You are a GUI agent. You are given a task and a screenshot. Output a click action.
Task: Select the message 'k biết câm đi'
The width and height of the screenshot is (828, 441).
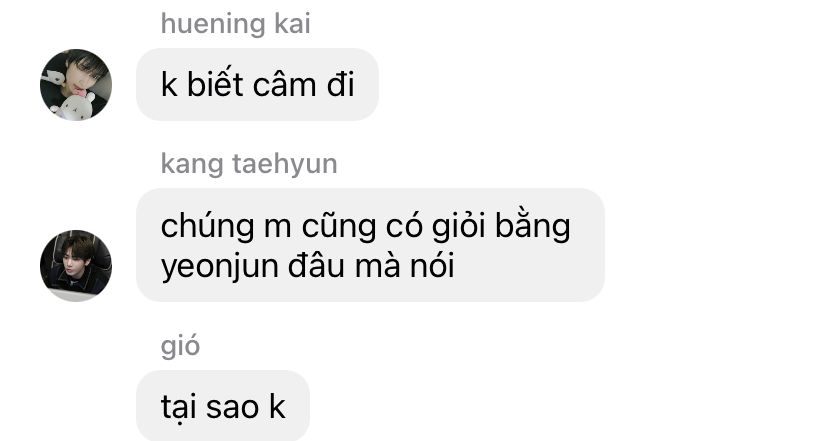pyautogui.click(x=257, y=85)
